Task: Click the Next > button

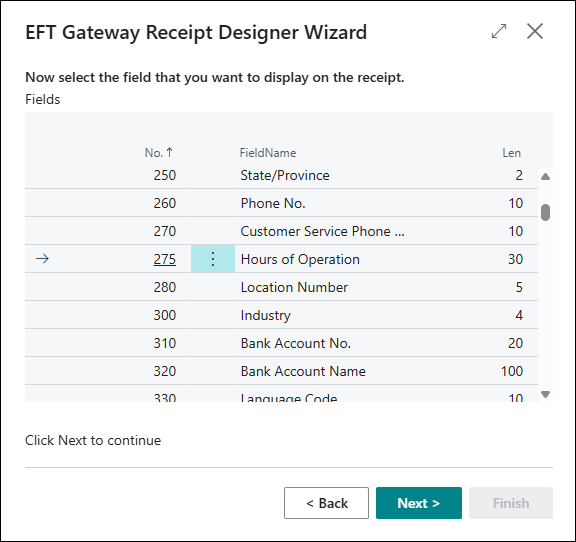Action: [419, 503]
